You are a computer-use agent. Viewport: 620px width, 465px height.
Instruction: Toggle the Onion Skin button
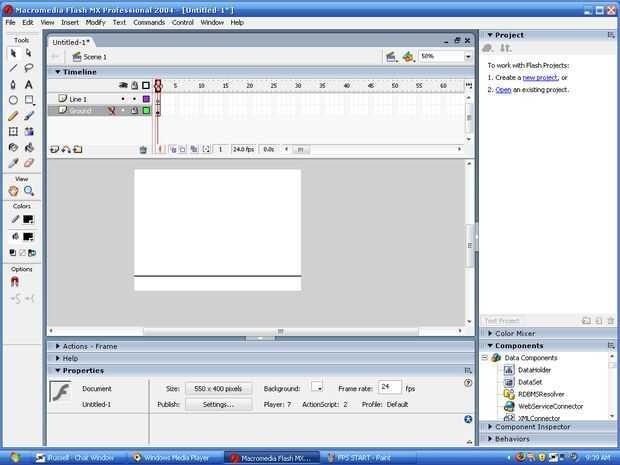coord(173,149)
